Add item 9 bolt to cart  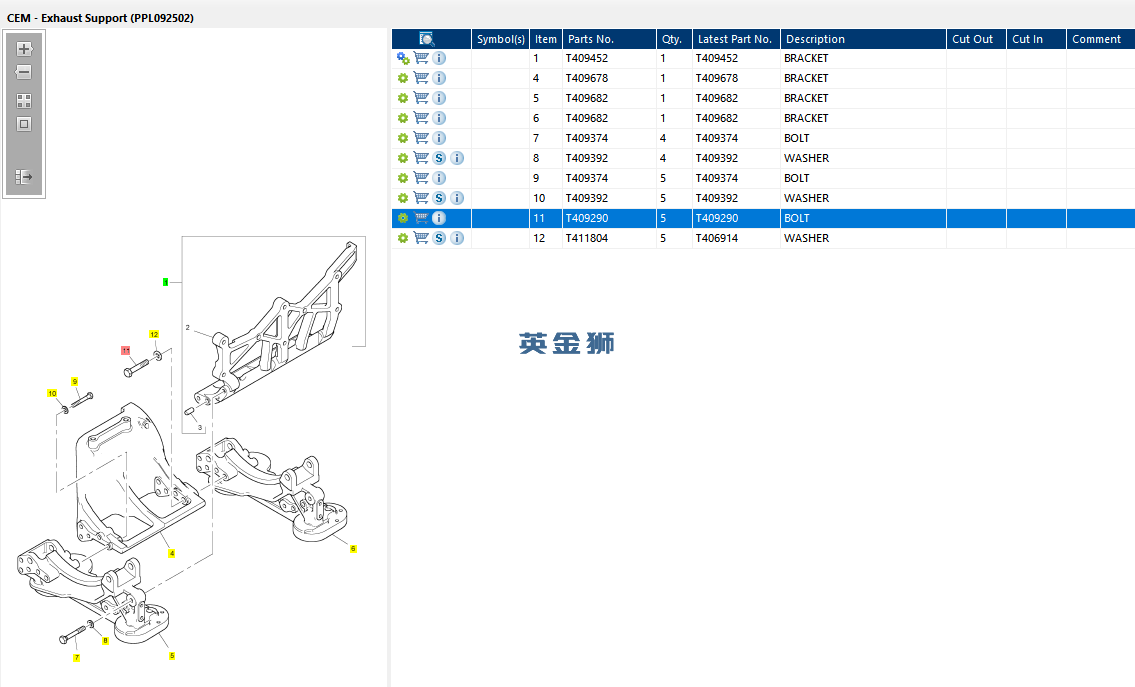[421, 178]
